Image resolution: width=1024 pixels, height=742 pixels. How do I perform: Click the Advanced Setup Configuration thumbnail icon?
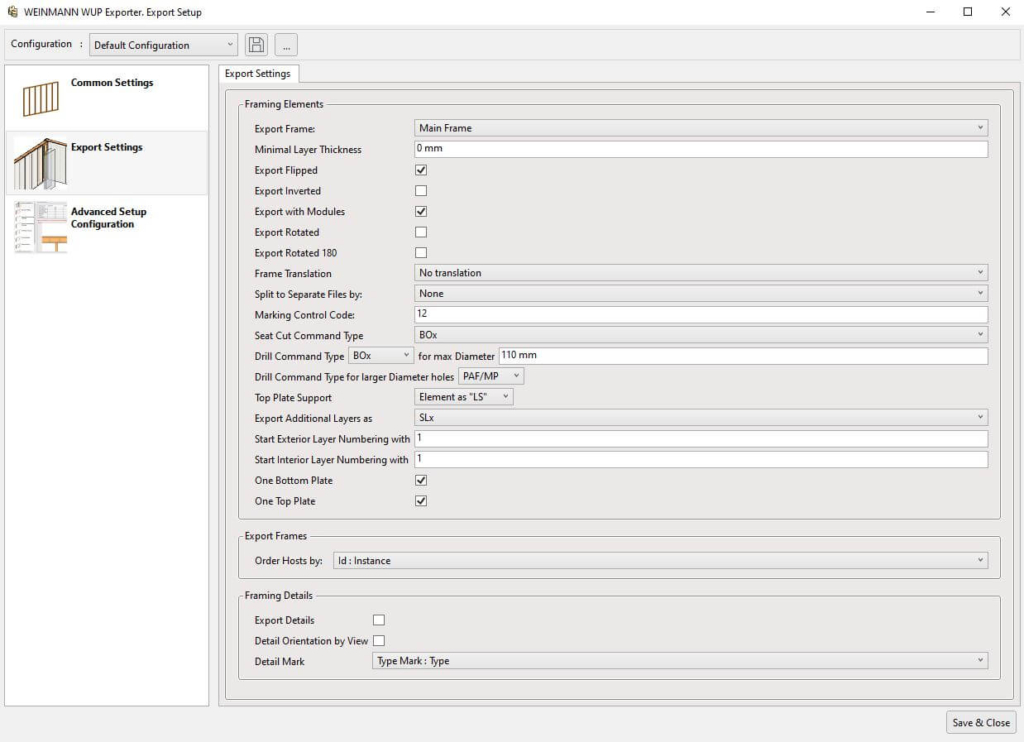point(40,227)
